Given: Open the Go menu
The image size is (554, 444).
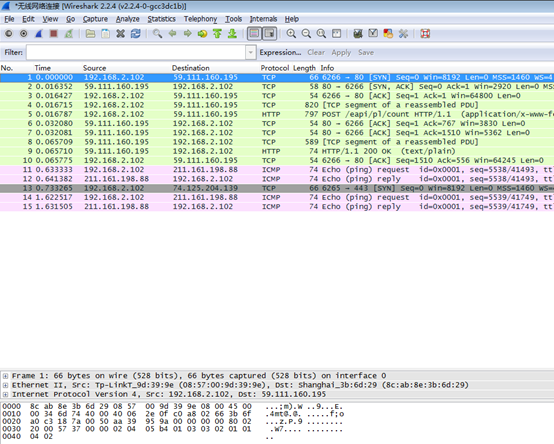Looking at the screenshot, I should coord(71,19).
